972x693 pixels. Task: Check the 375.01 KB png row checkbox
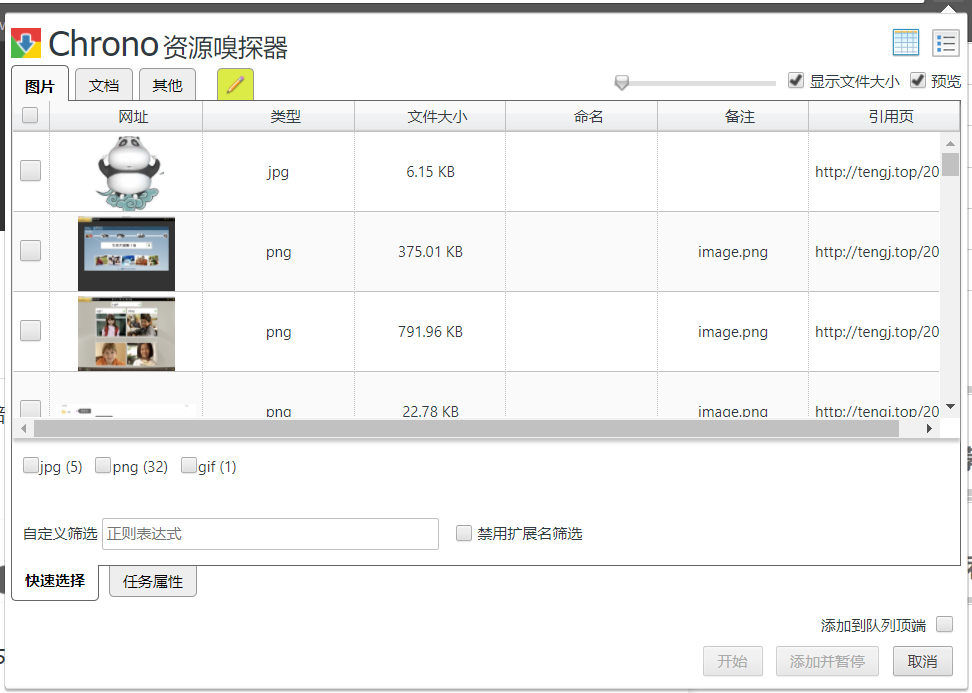click(x=30, y=251)
